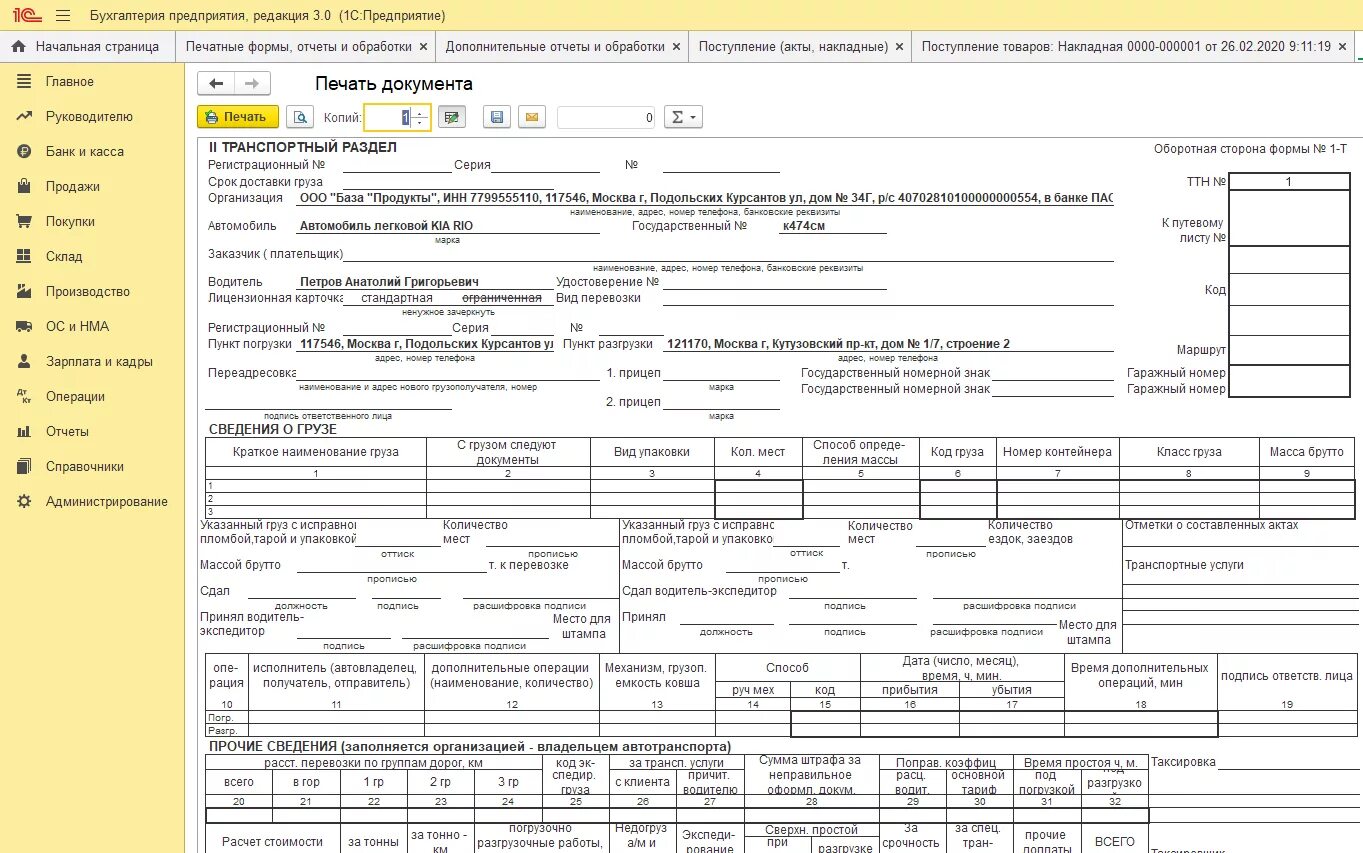Open the Склад section
This screenshot has height=853, width=1363.
pos(92,257)
